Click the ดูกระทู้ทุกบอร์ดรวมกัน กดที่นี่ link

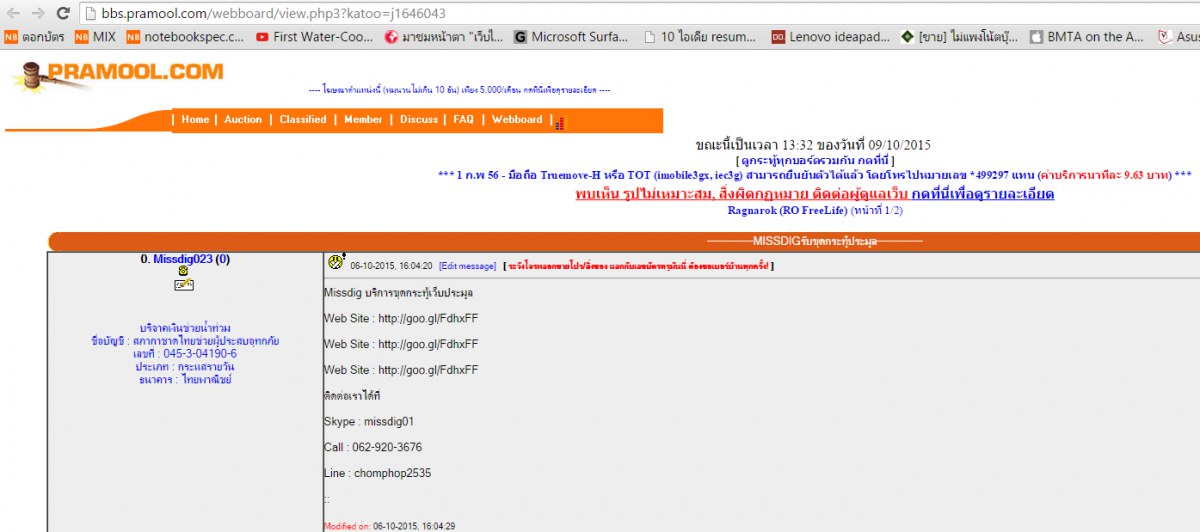click(x=816, y=160)
